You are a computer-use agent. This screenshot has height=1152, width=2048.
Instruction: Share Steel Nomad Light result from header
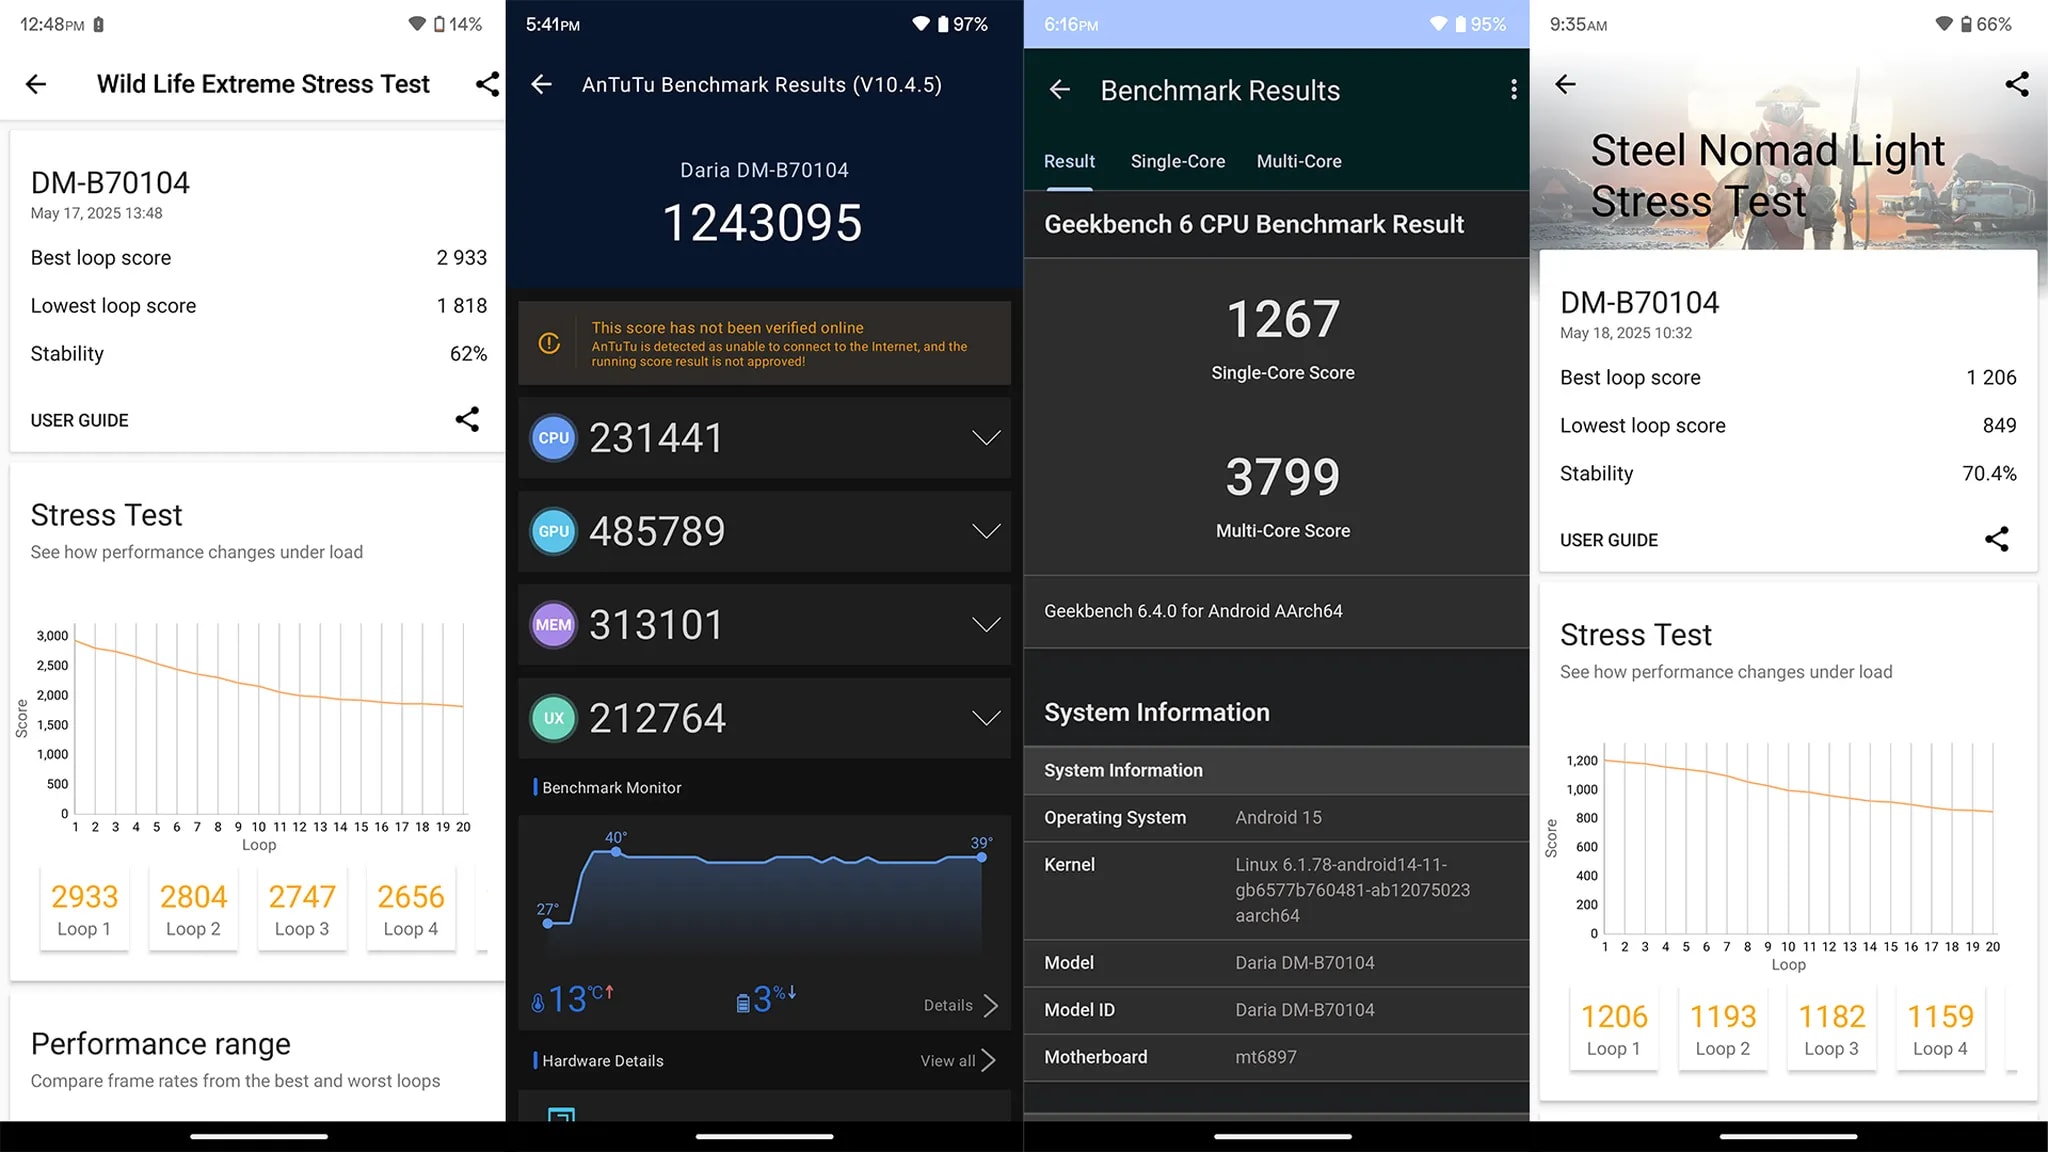(2016, 85)
